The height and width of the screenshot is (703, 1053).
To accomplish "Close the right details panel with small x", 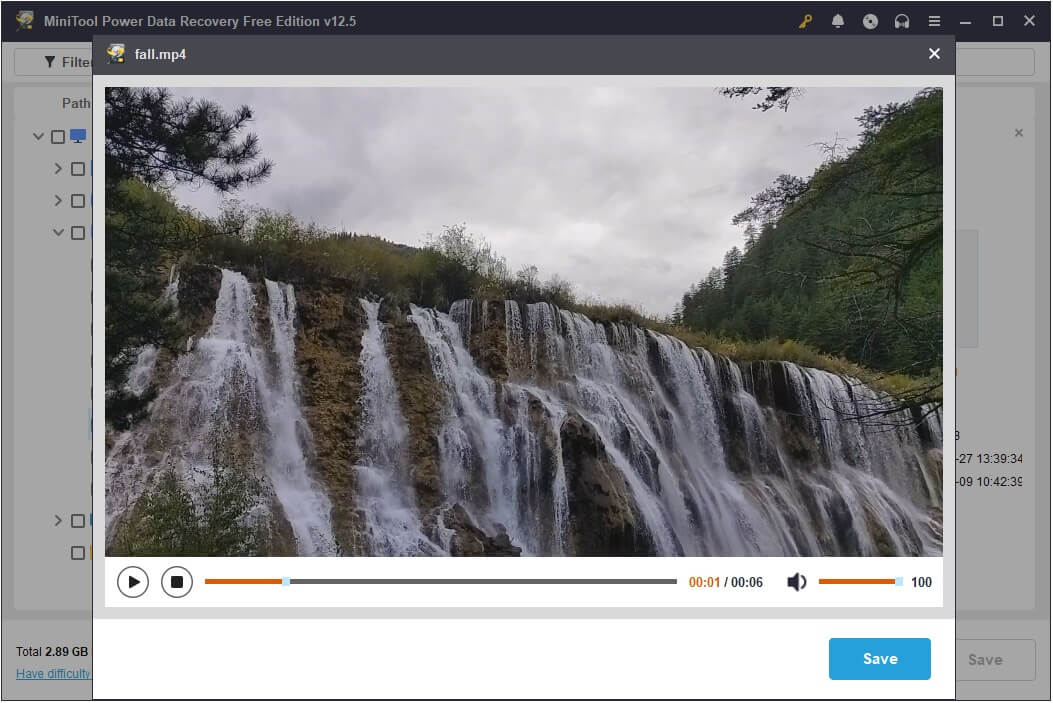I will [x=1019, y=133].
